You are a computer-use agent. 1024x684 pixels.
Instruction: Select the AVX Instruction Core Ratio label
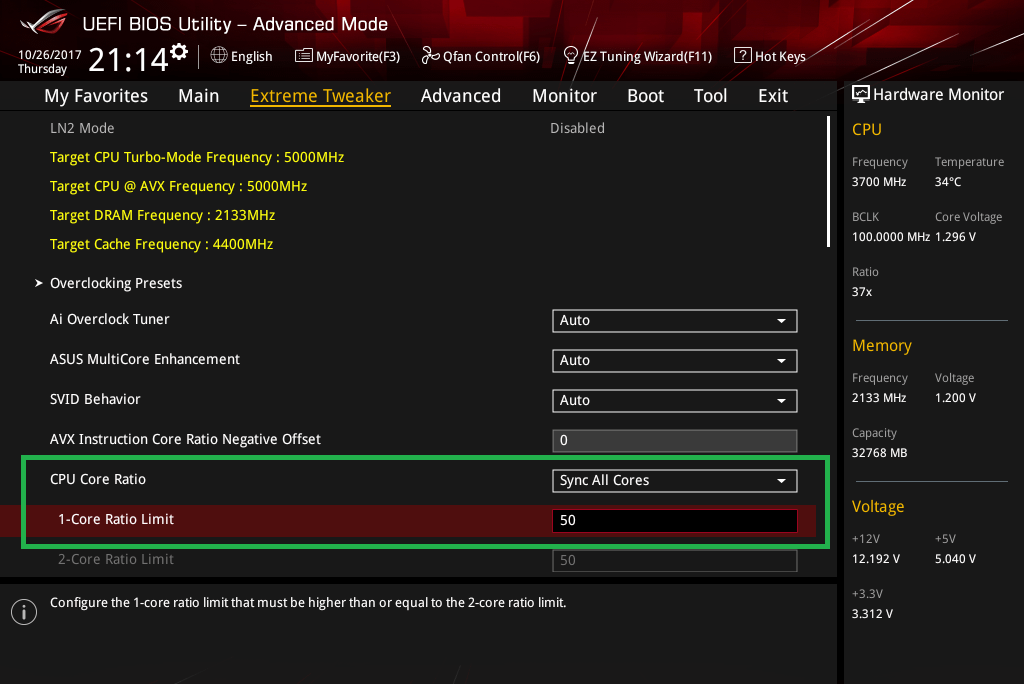click(185, 439)
